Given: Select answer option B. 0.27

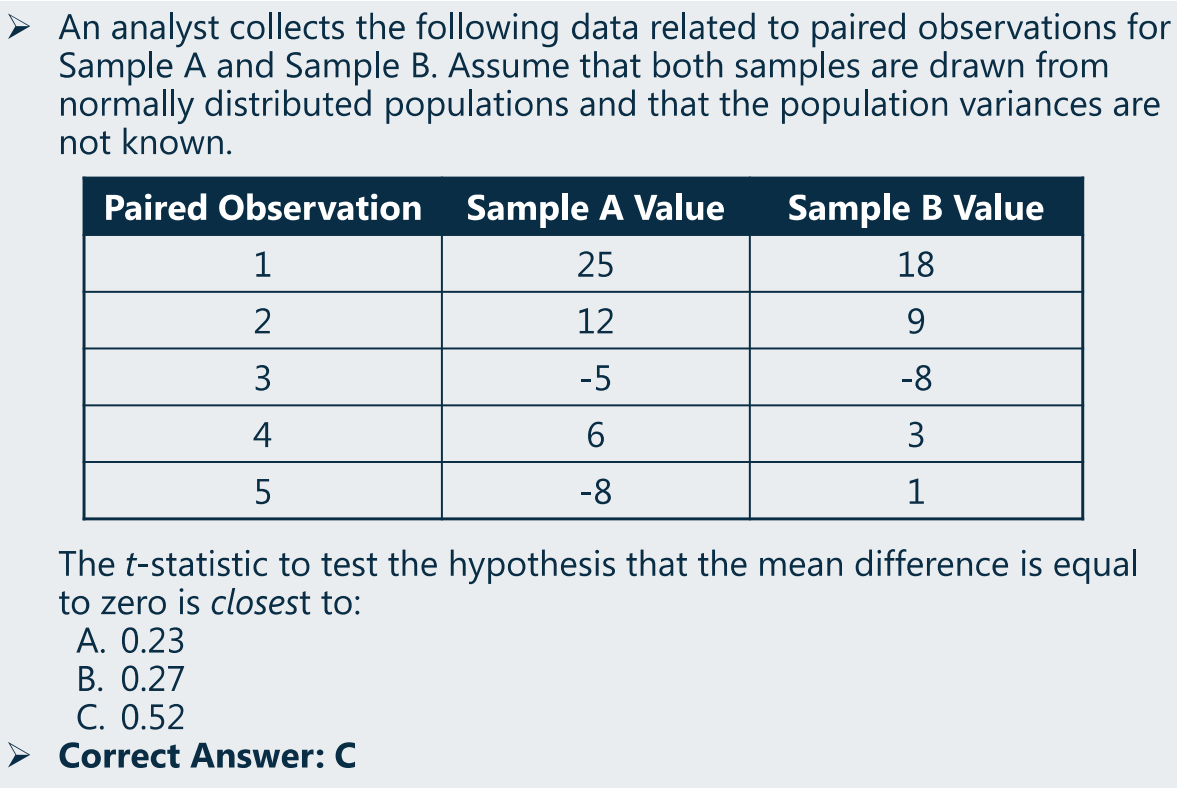Looking at the screenshot, I should (x=130, y=679).
